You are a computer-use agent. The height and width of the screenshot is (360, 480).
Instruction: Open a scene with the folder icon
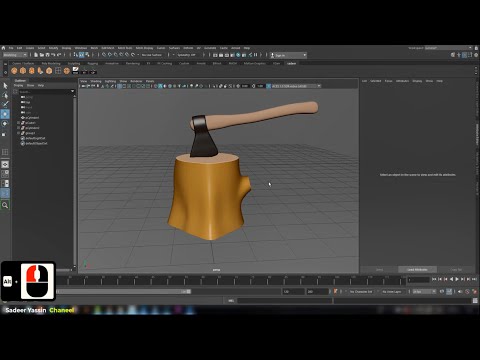pyautogui.click(x=42, y=55)
